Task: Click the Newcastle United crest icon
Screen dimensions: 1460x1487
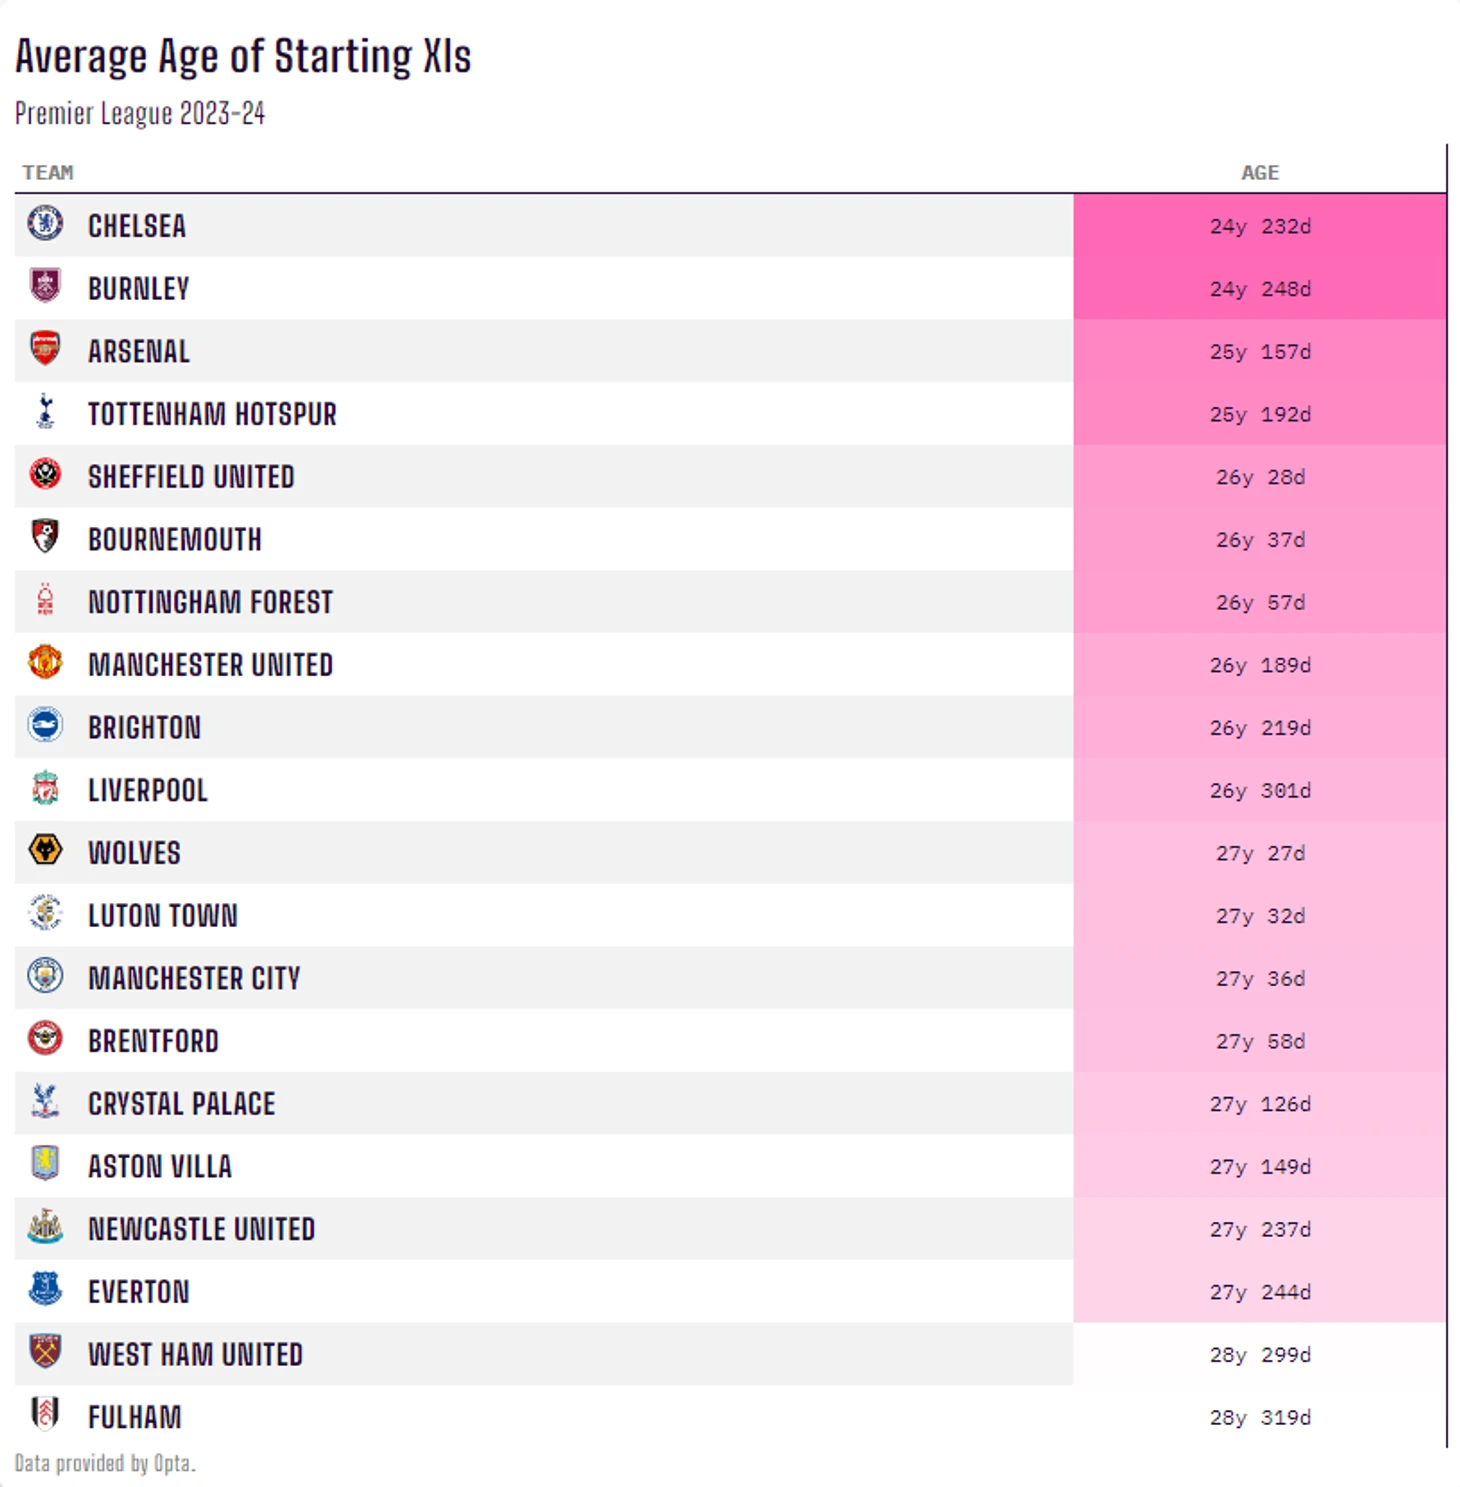Action: tap(45, 1226)
